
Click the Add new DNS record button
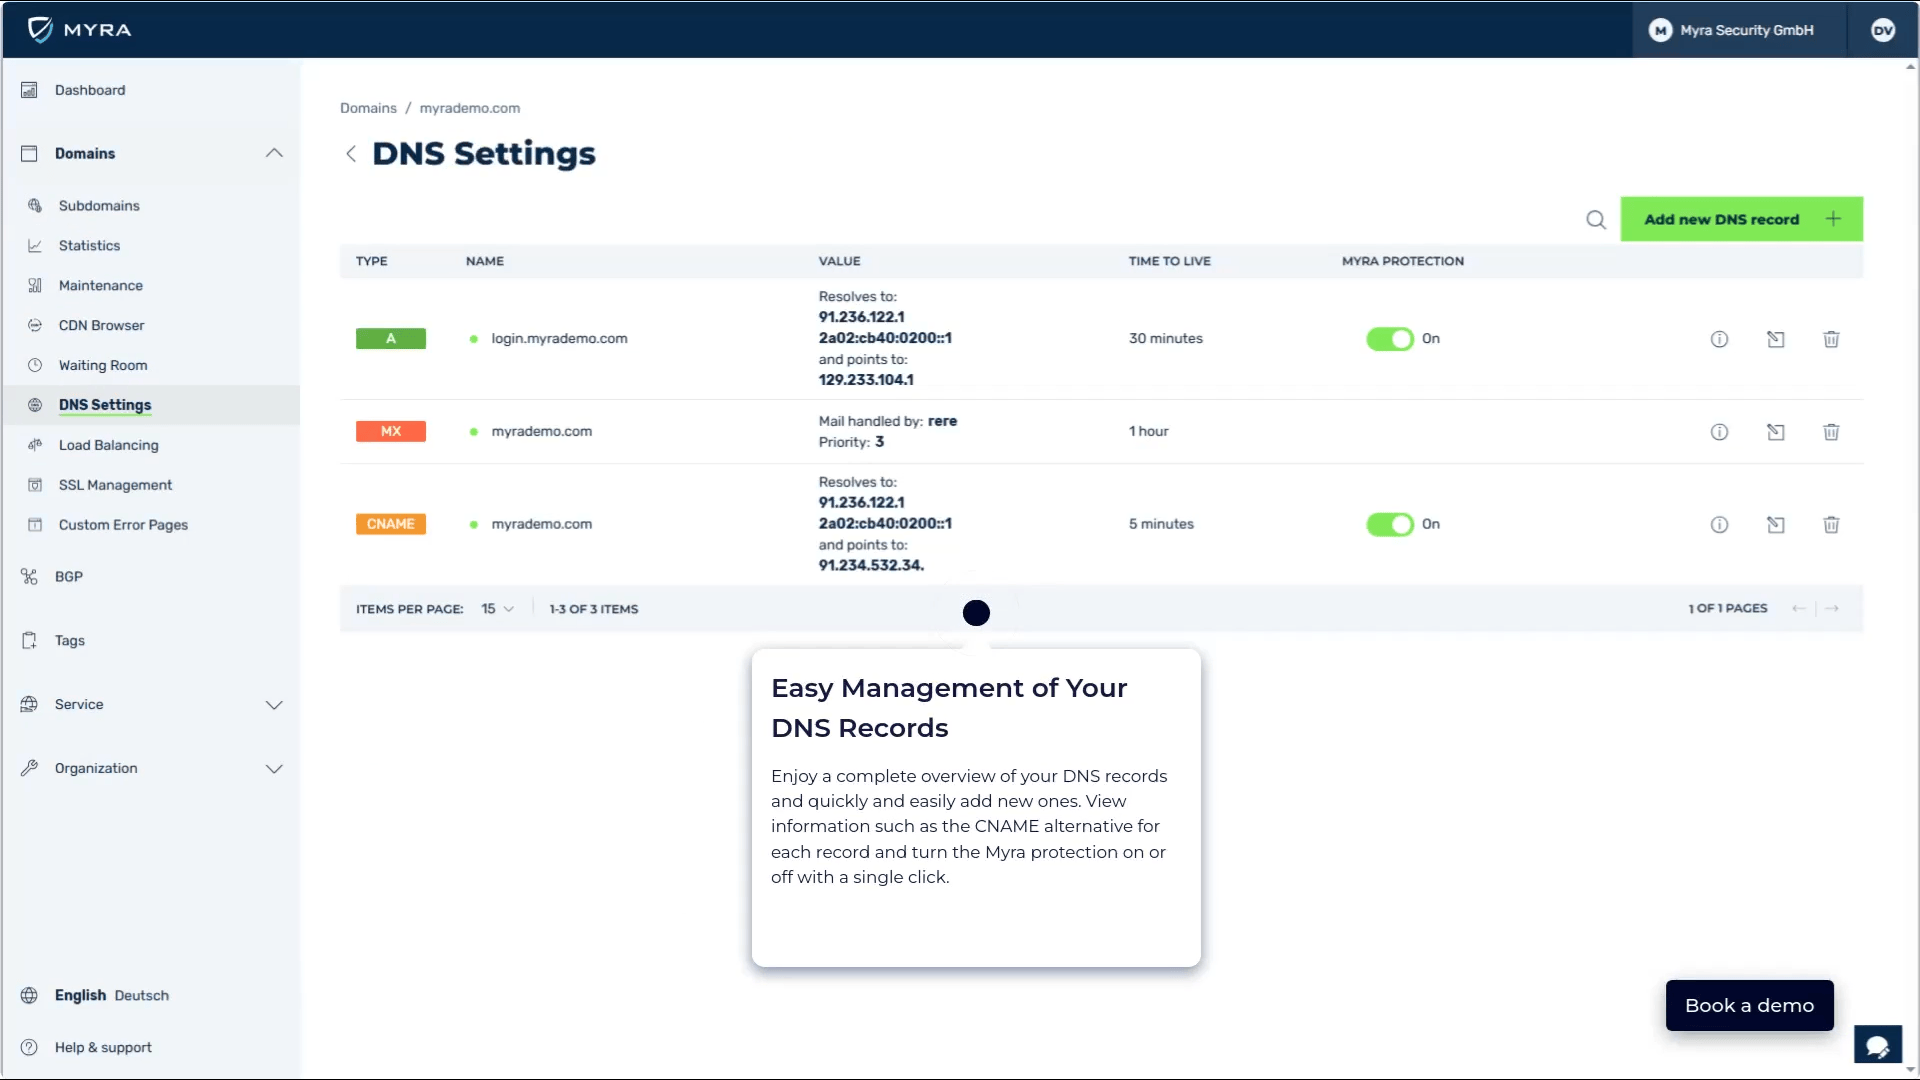(x=1740, y=219)
